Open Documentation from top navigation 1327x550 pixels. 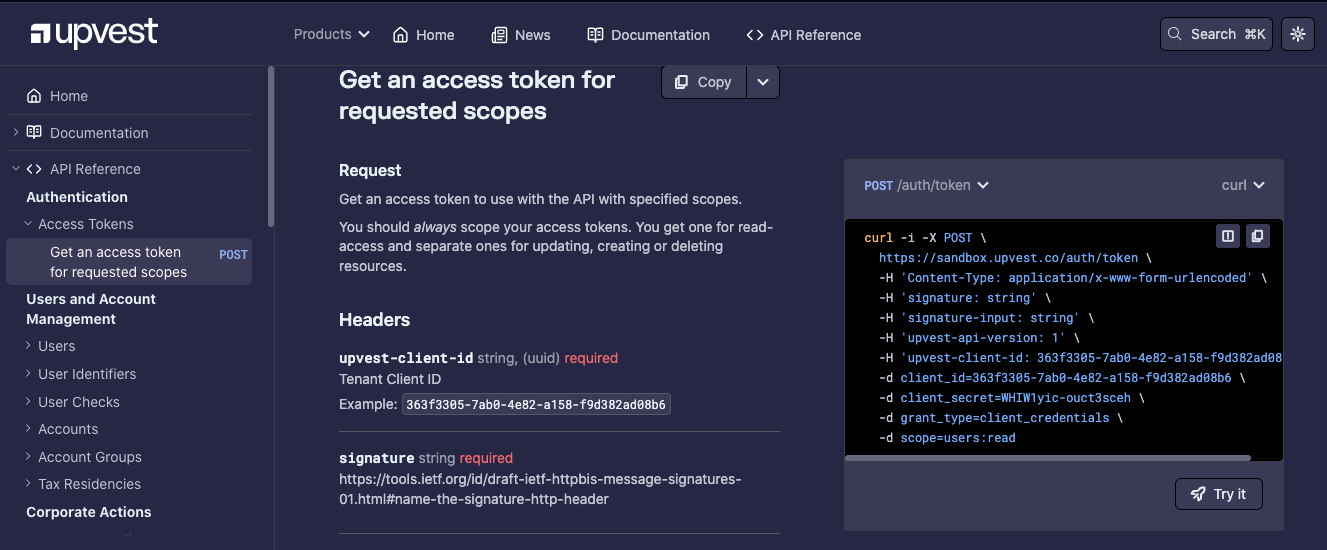[x=649, y=35]
